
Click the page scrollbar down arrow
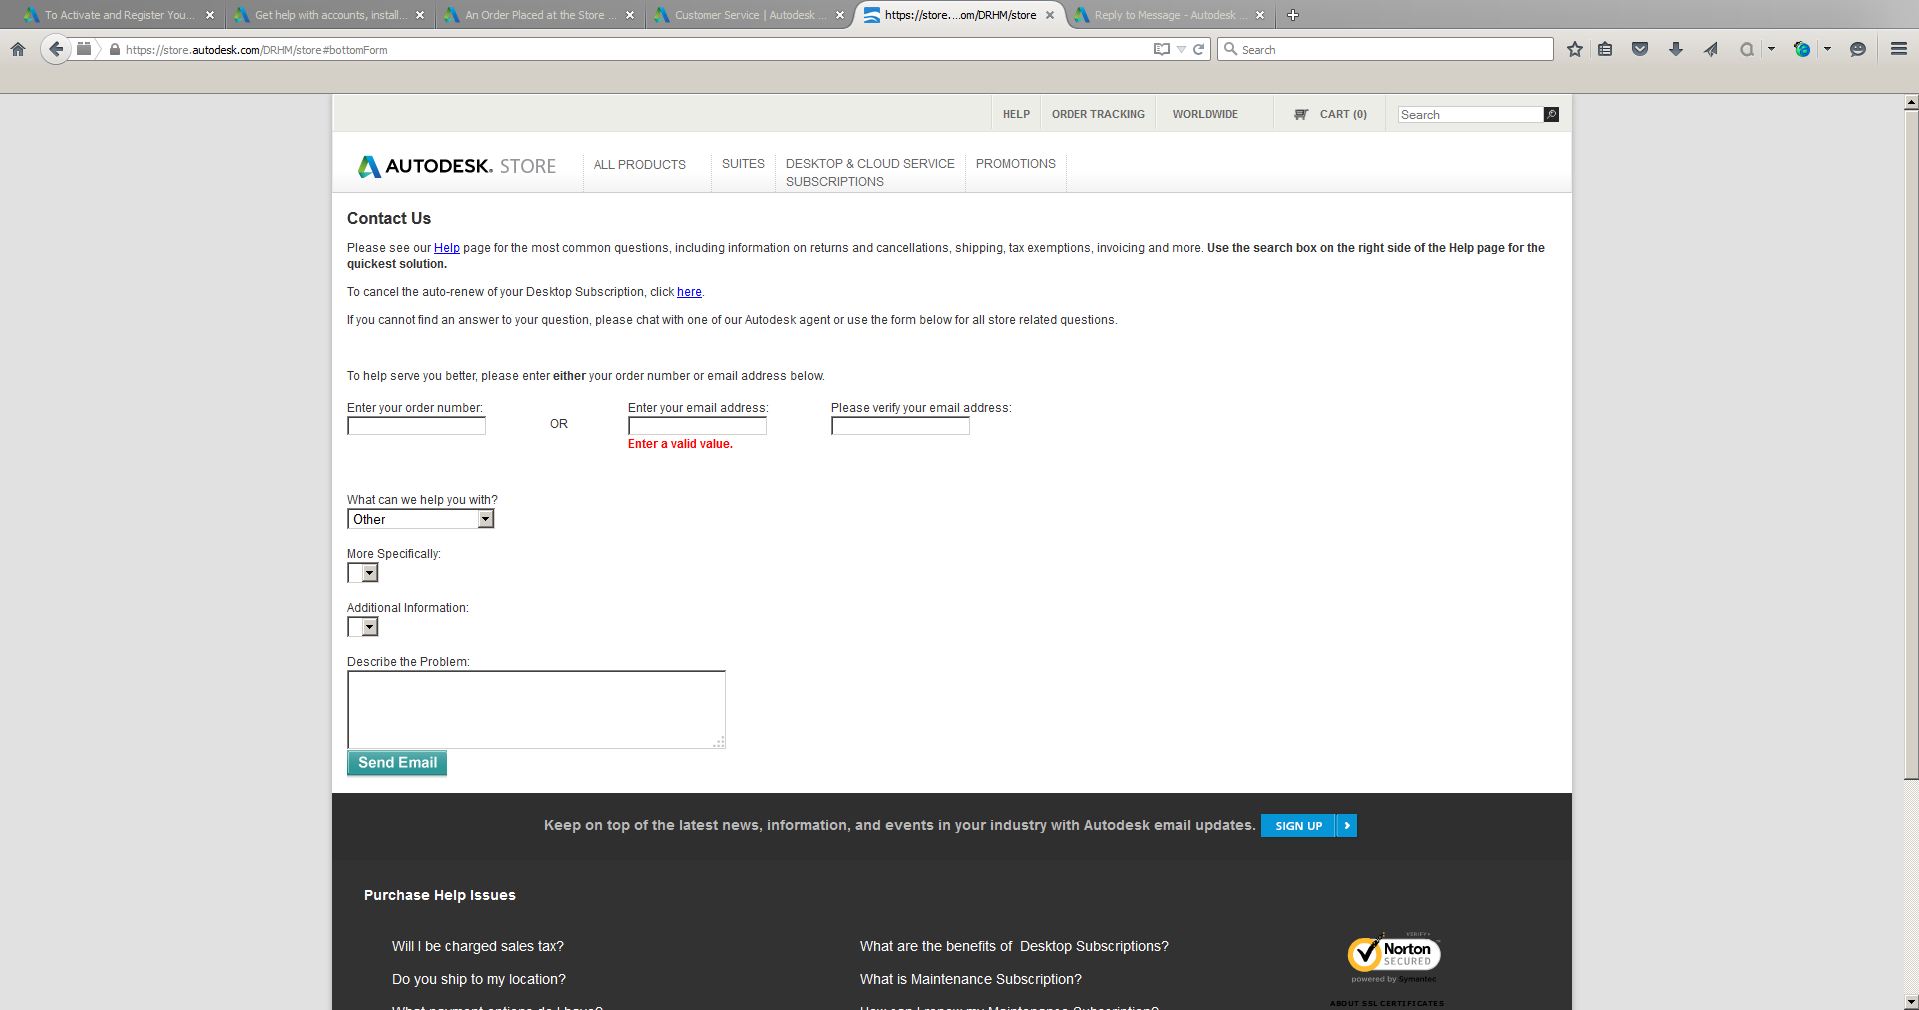coord(1911,1002)
